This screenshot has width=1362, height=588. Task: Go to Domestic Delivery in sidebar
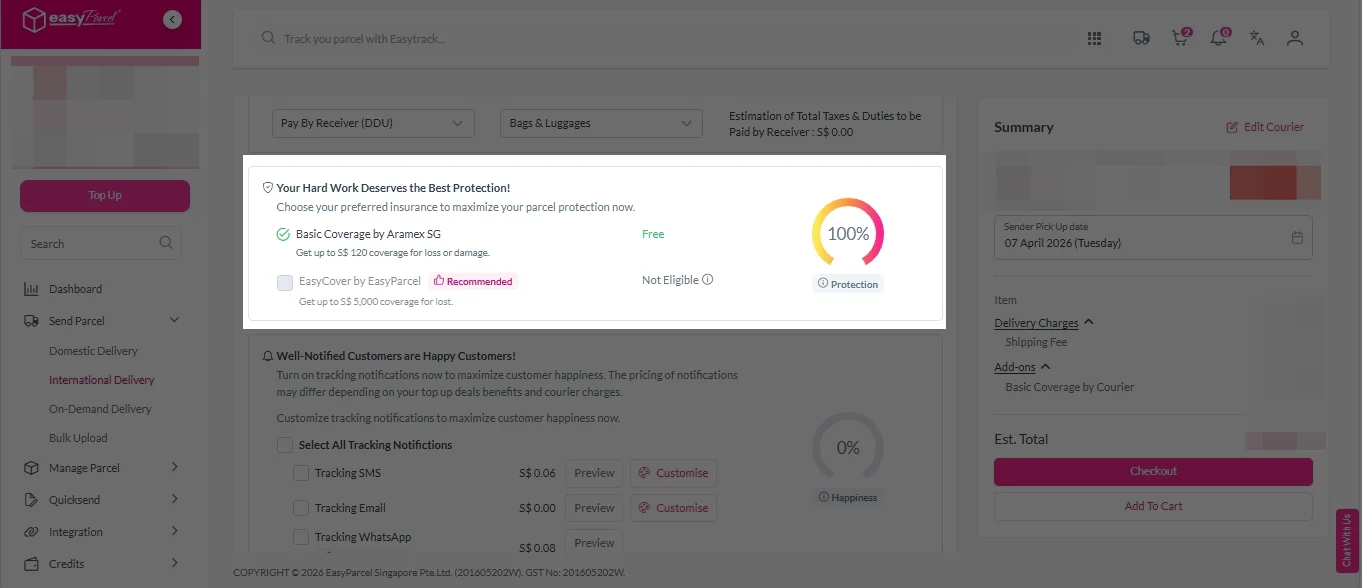[x=93, y=351]
